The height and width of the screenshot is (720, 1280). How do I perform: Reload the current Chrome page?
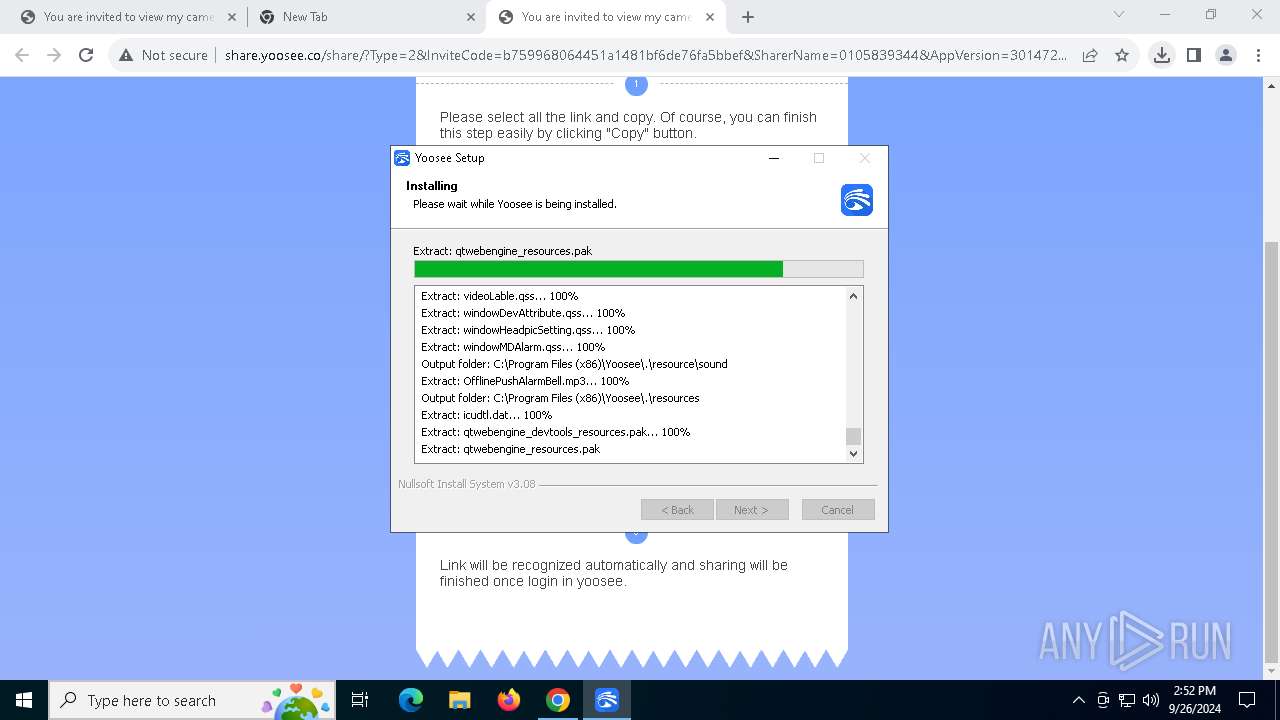tap(86, 55)
